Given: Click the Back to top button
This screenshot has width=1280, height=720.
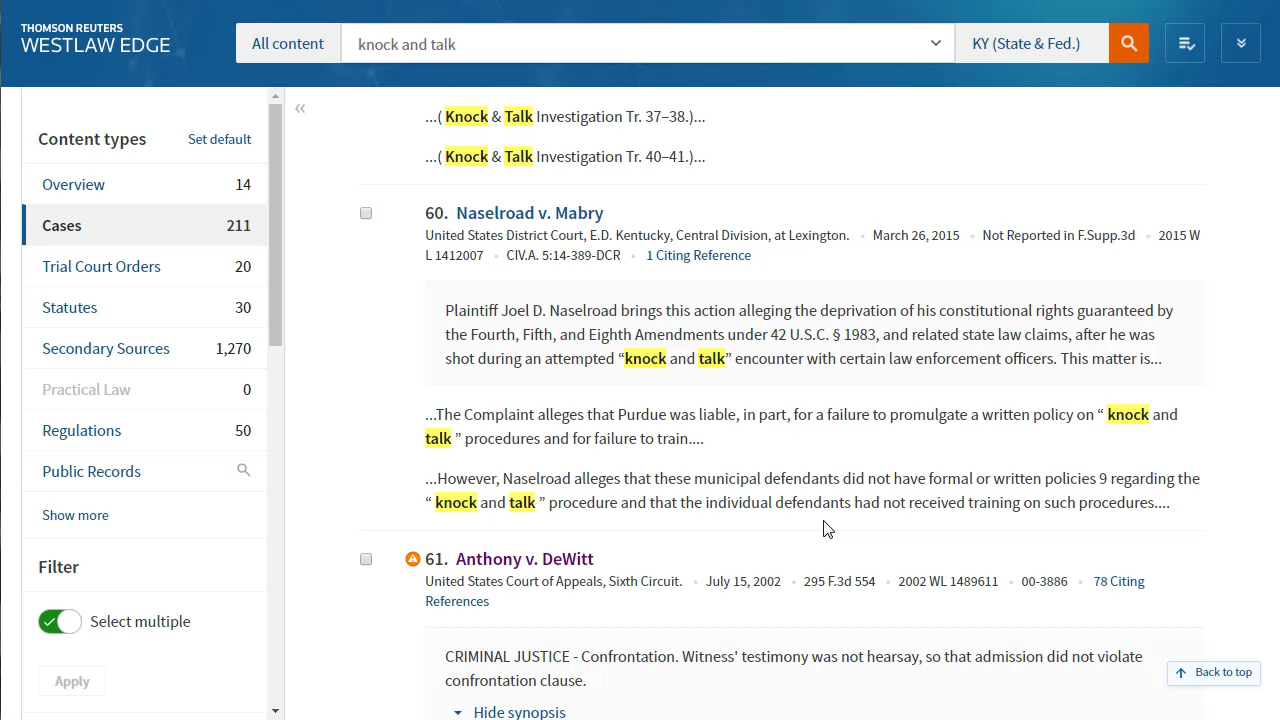Looking at the screenshot, I should click(1214, 672).
